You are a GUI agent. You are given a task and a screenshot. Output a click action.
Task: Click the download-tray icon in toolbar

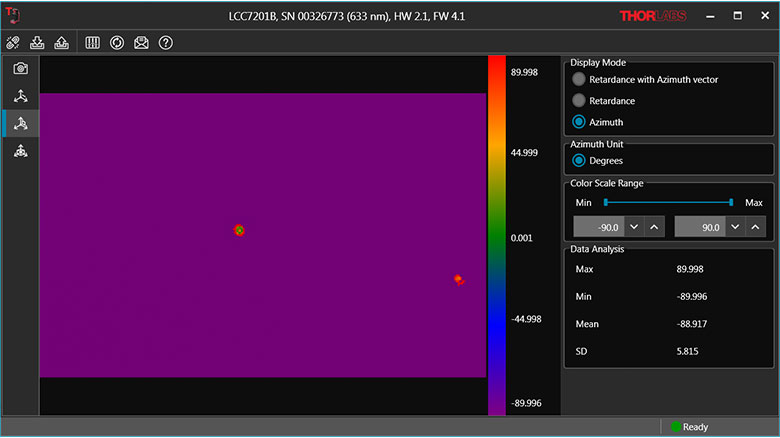click(38, 43)
